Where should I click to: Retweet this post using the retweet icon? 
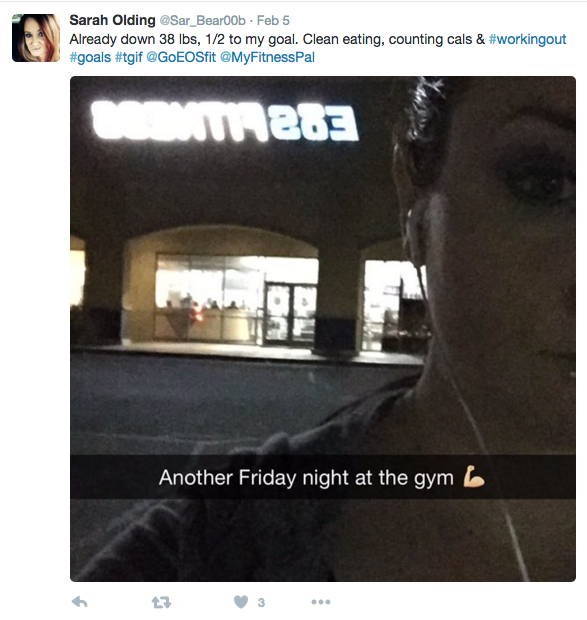pyautogui.click(x=161, y=602)
